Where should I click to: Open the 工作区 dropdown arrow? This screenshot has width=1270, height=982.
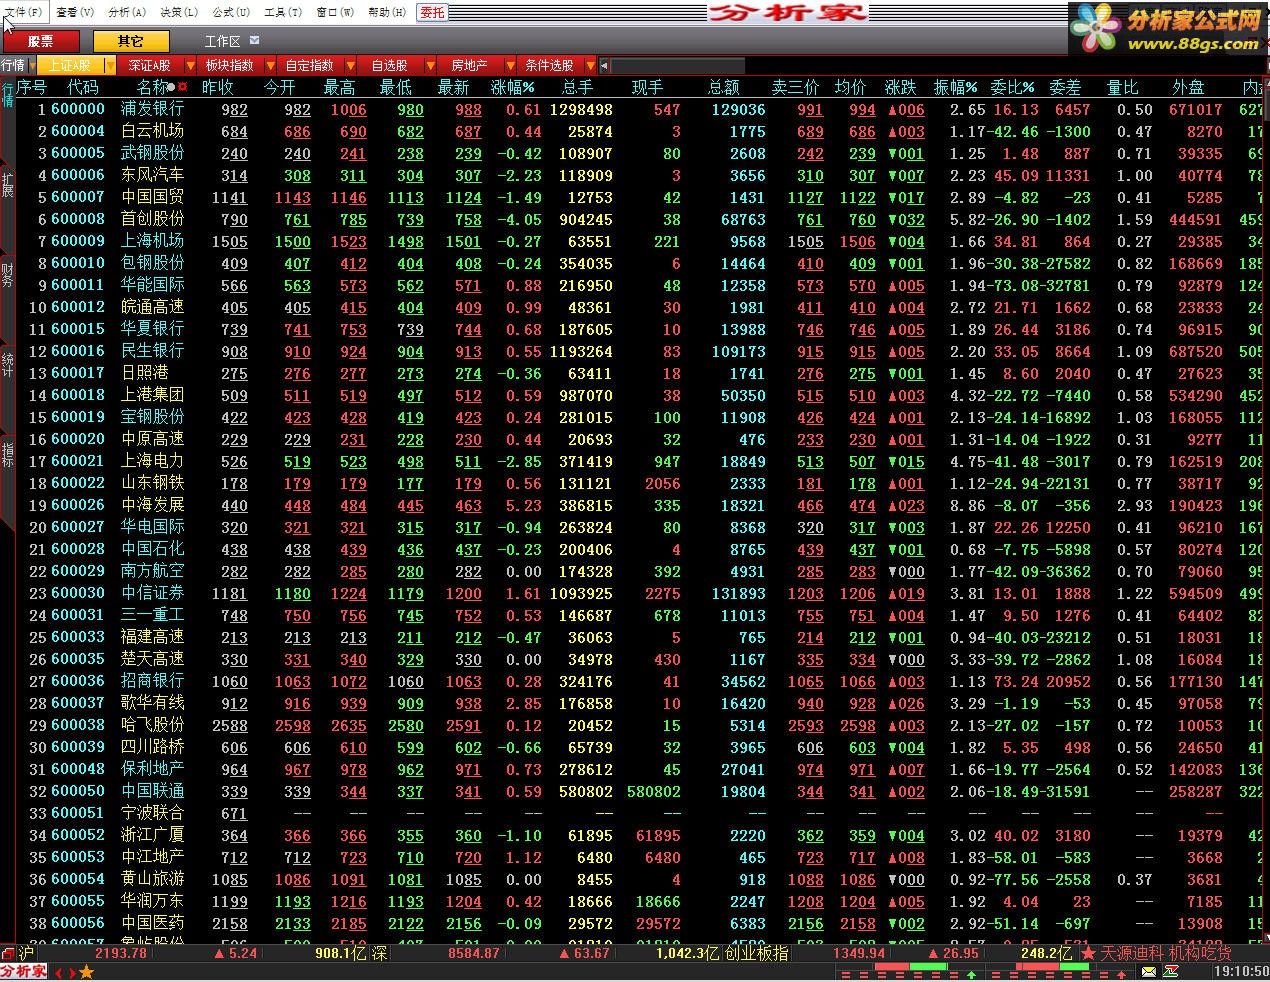coord(255,41)
